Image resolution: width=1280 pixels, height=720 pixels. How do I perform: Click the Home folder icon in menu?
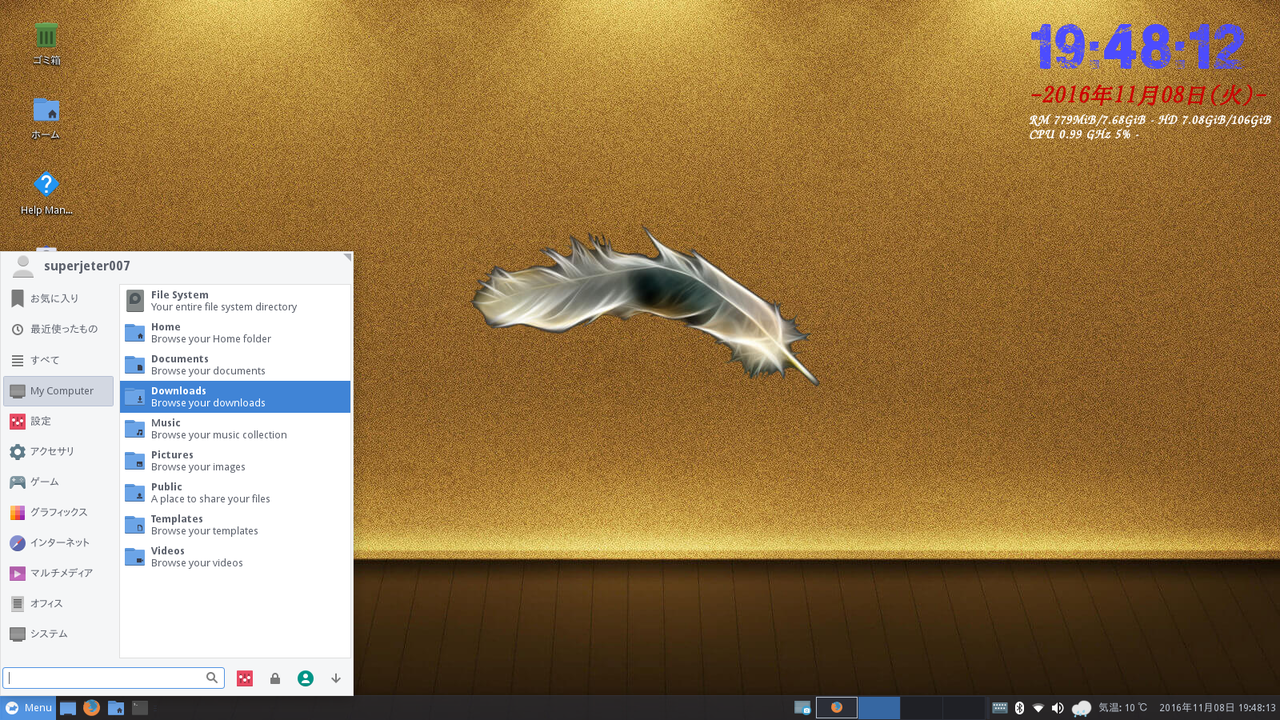click(135, 333)
